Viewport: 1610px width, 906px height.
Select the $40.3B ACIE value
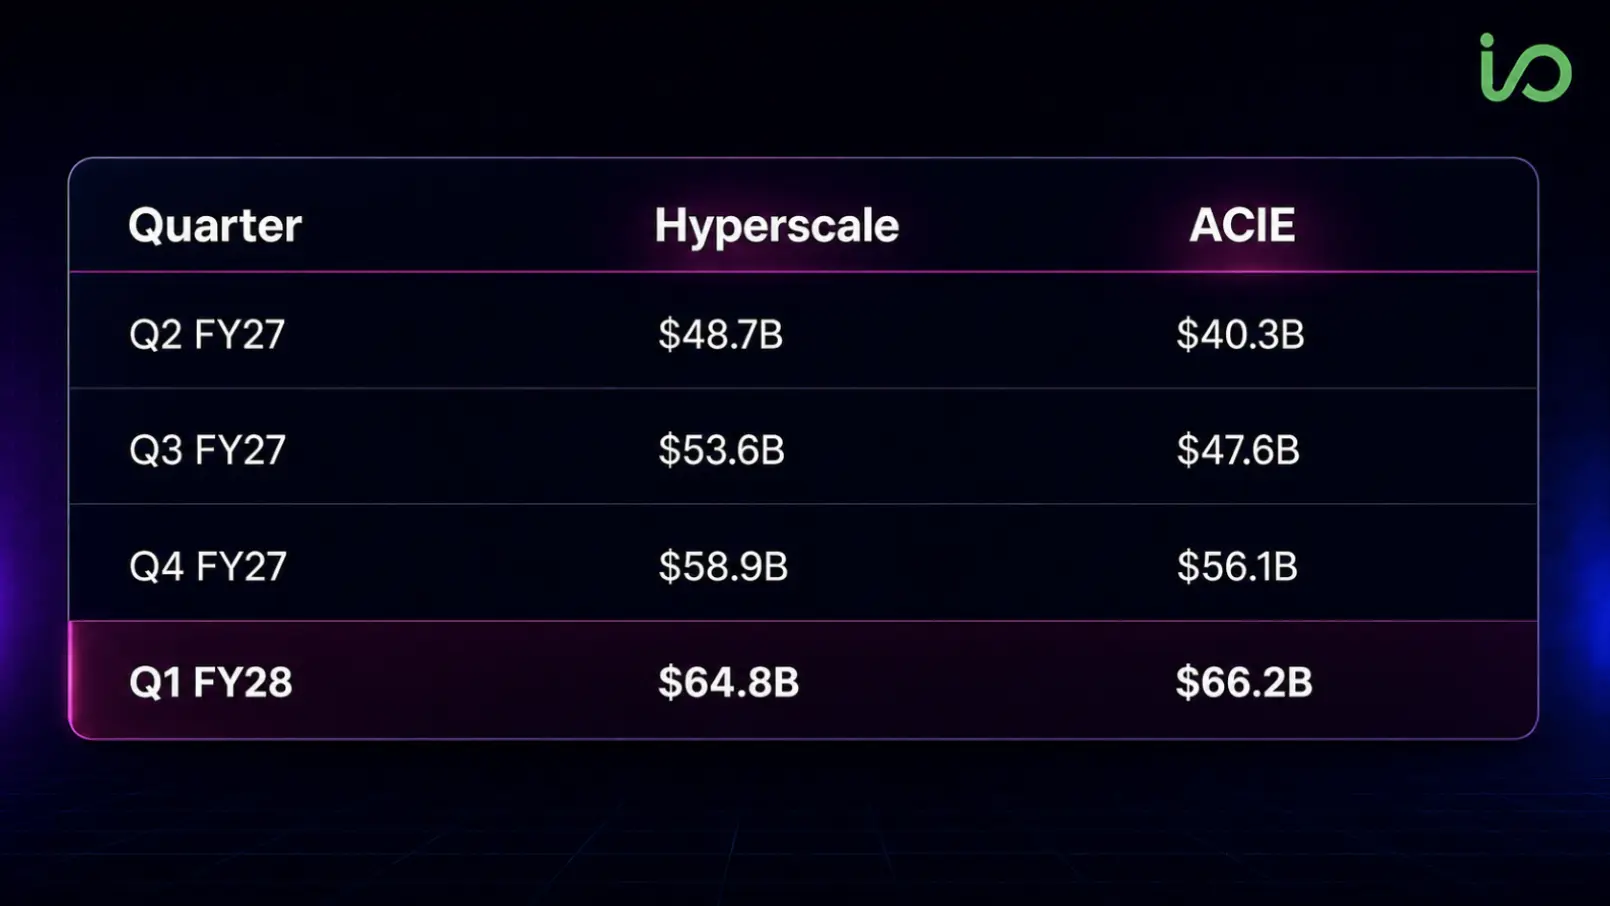coord(1240,334)
